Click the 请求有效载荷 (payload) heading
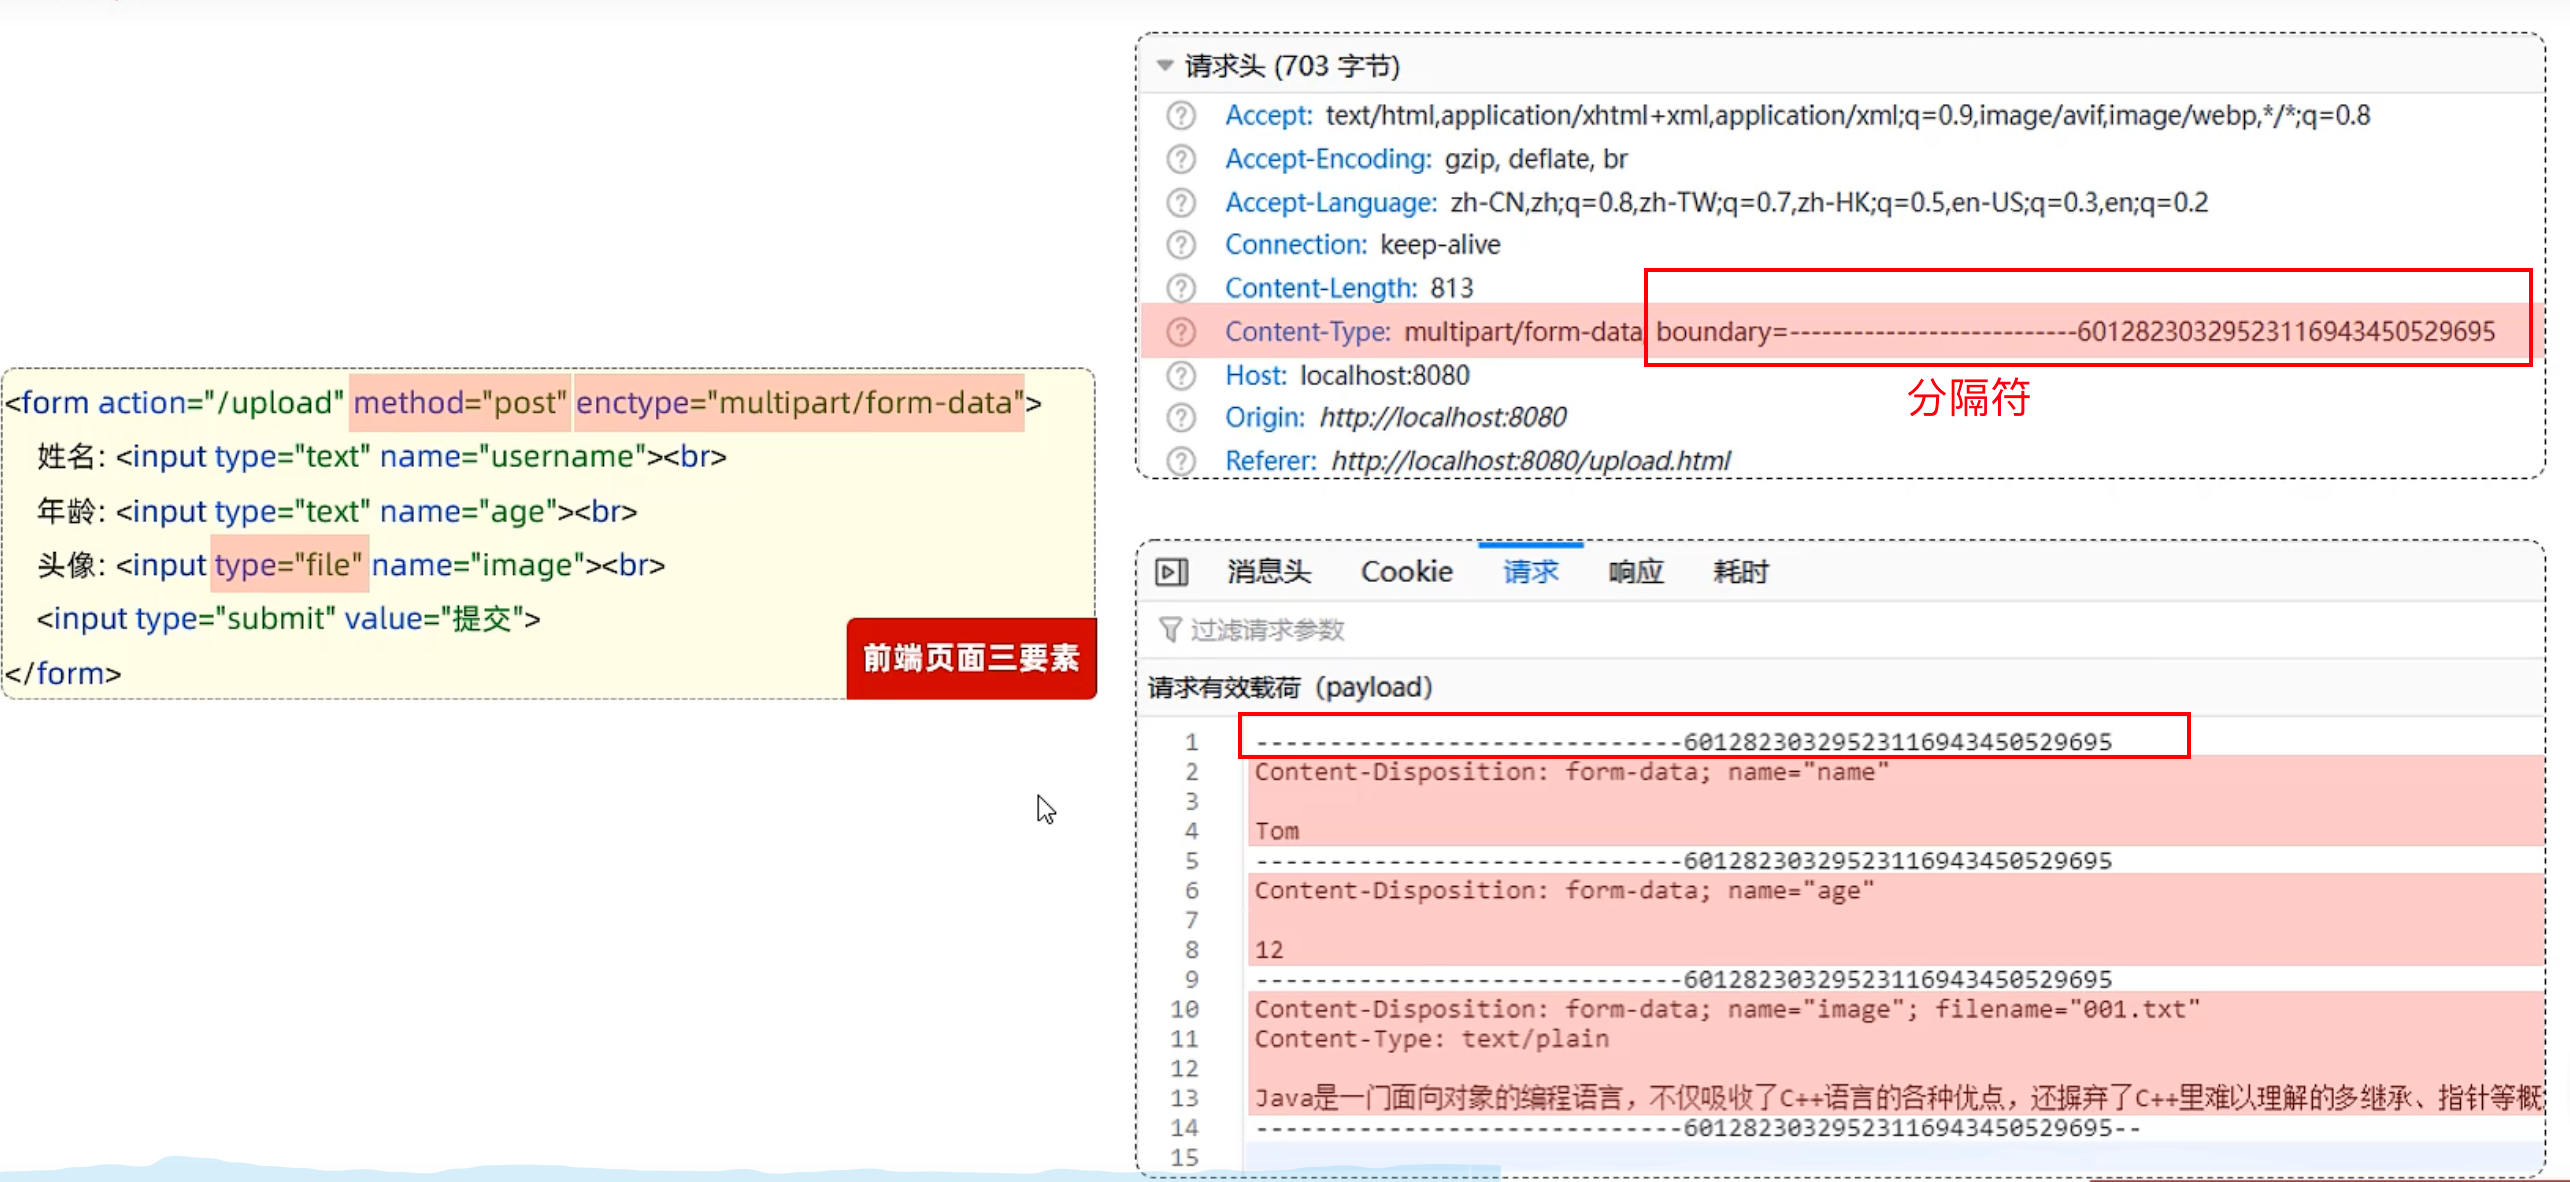This screenshot has height=1182, width=2570. click(1290, 688)
